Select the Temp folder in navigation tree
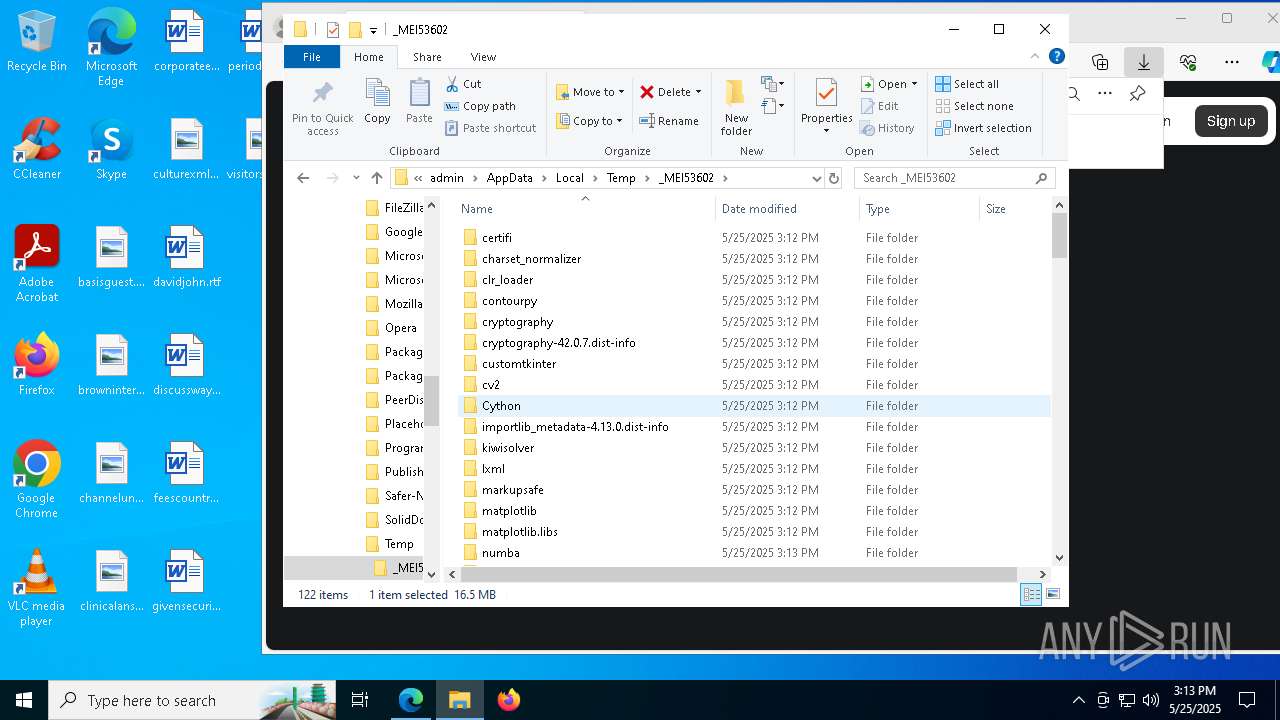This screenshot has height=720, width=1280. click(x=398, y=544)
